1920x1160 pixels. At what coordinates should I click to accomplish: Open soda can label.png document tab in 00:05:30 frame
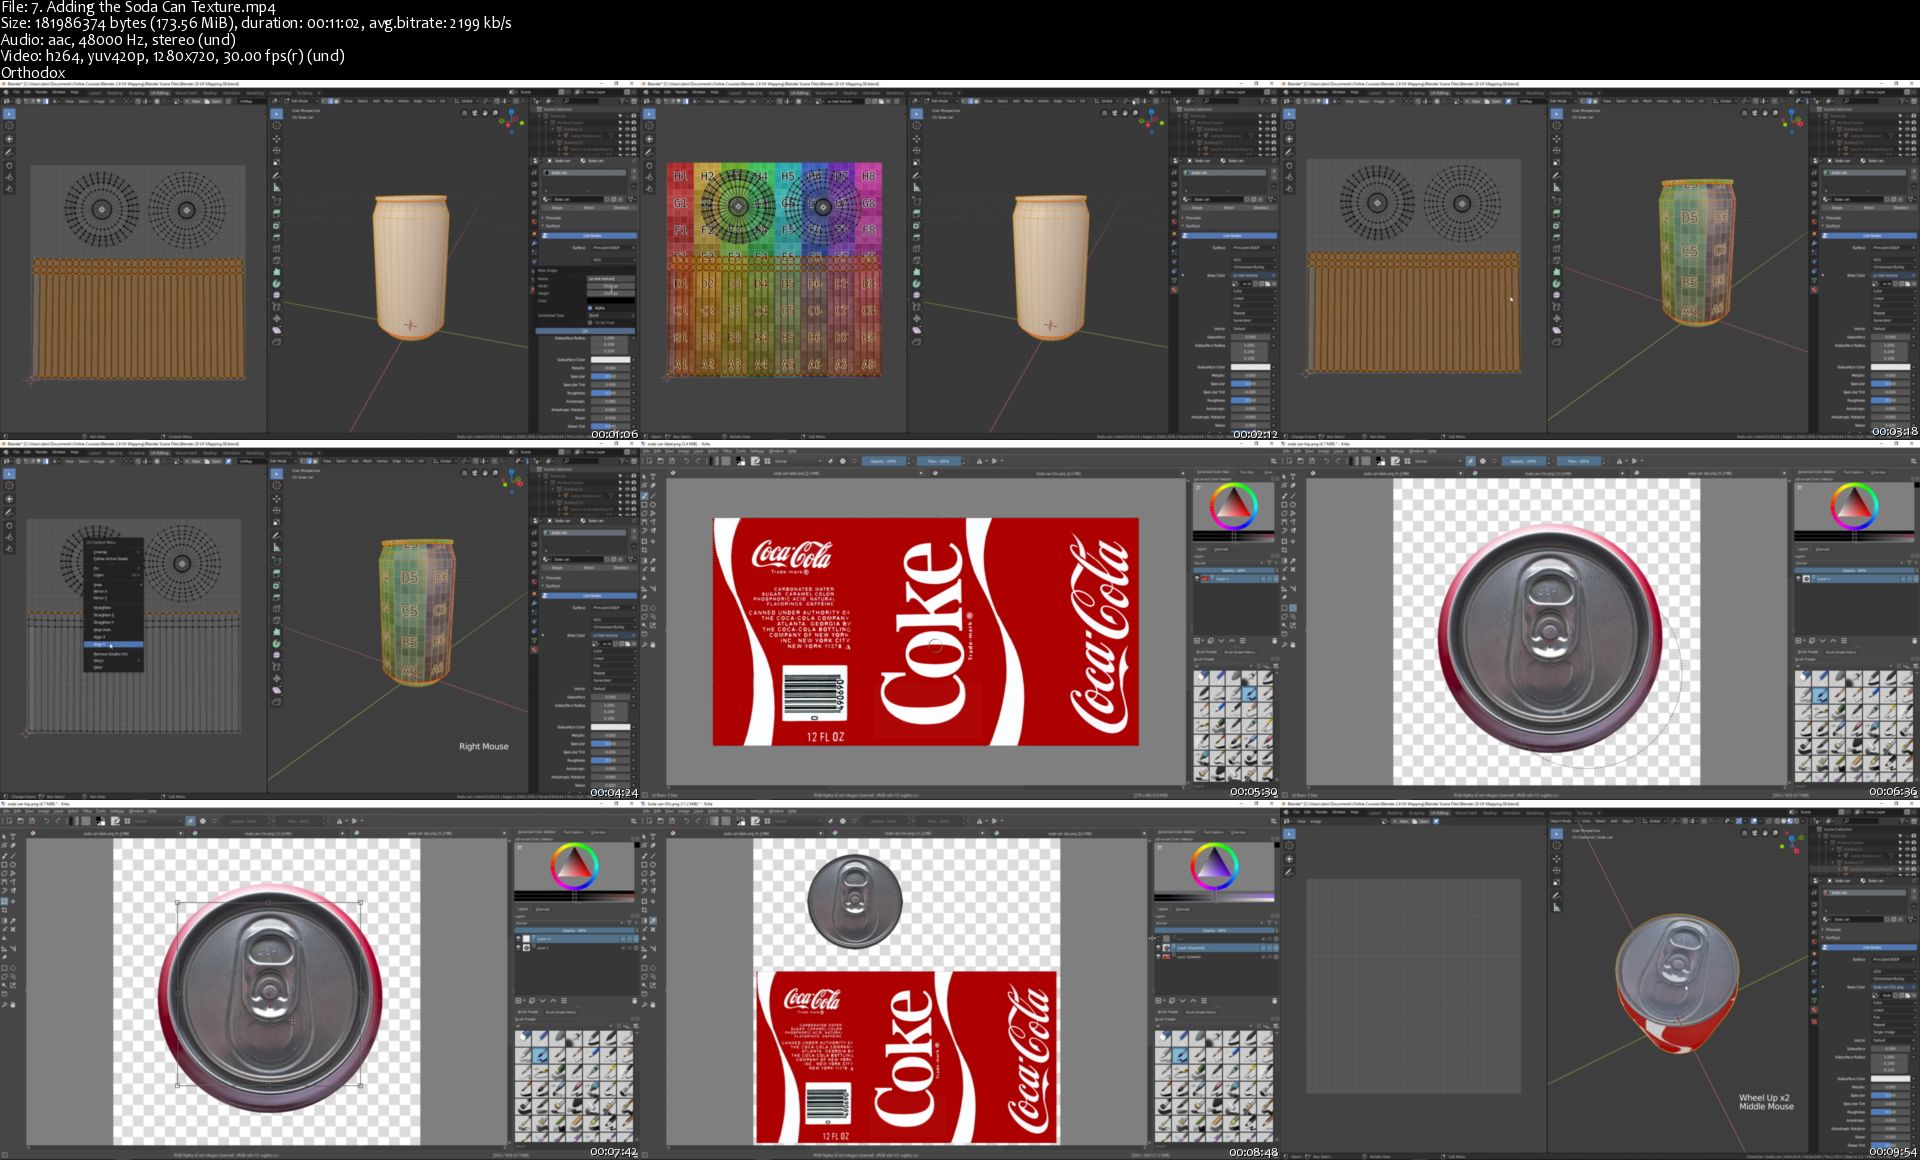click(x=796, y=473)
